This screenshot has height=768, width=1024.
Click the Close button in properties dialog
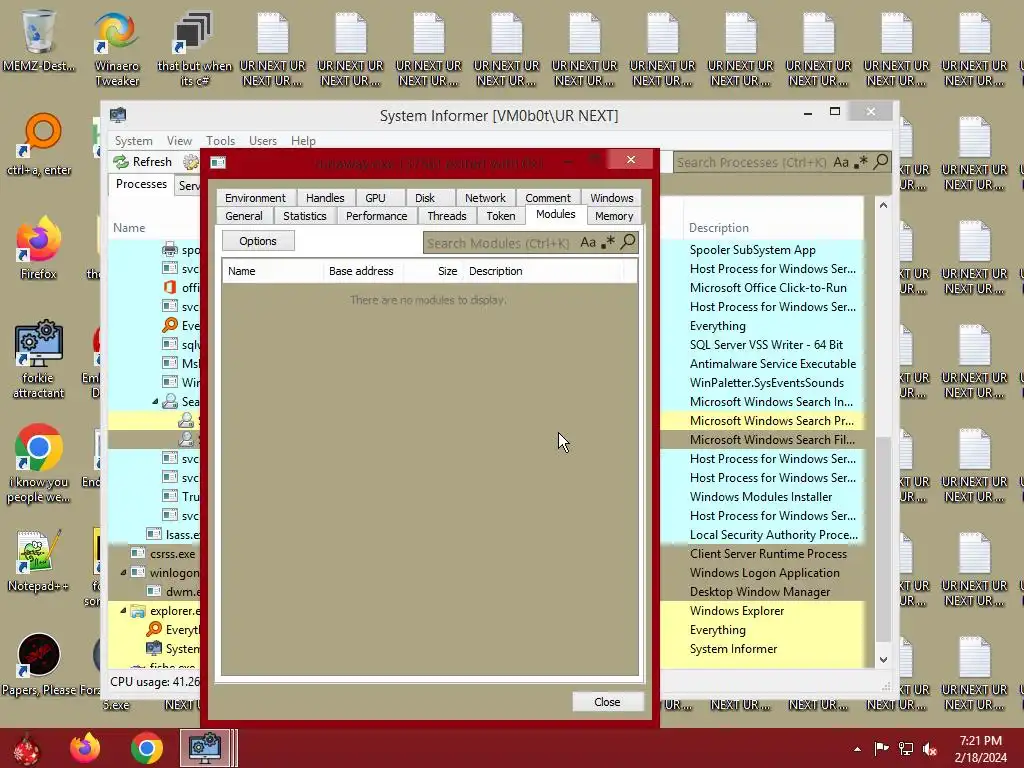point(607,702)
